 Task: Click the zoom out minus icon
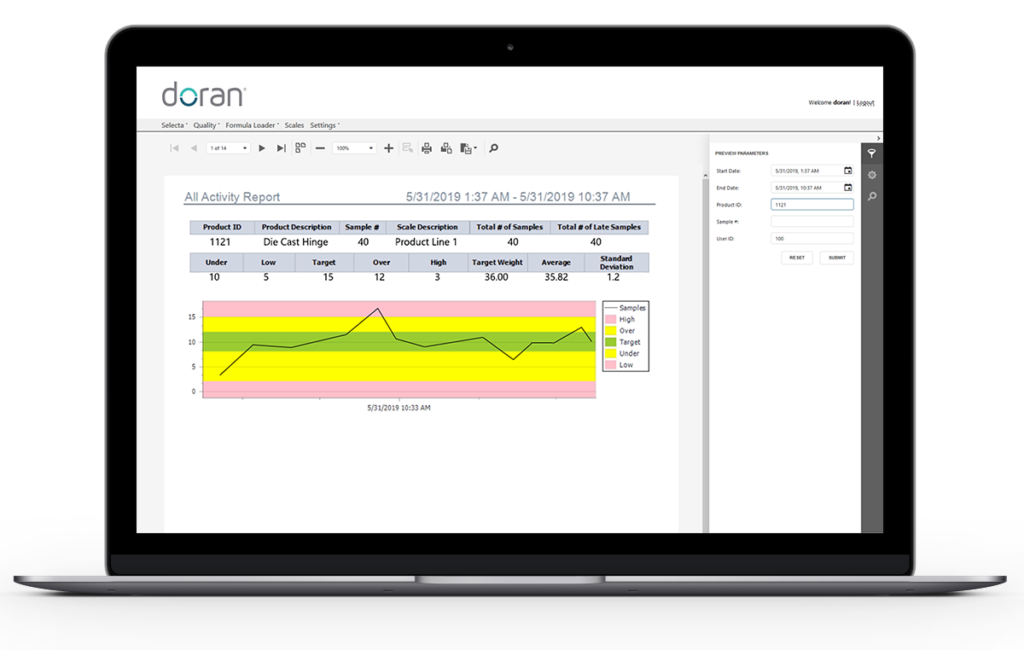[x=320, y=148]
